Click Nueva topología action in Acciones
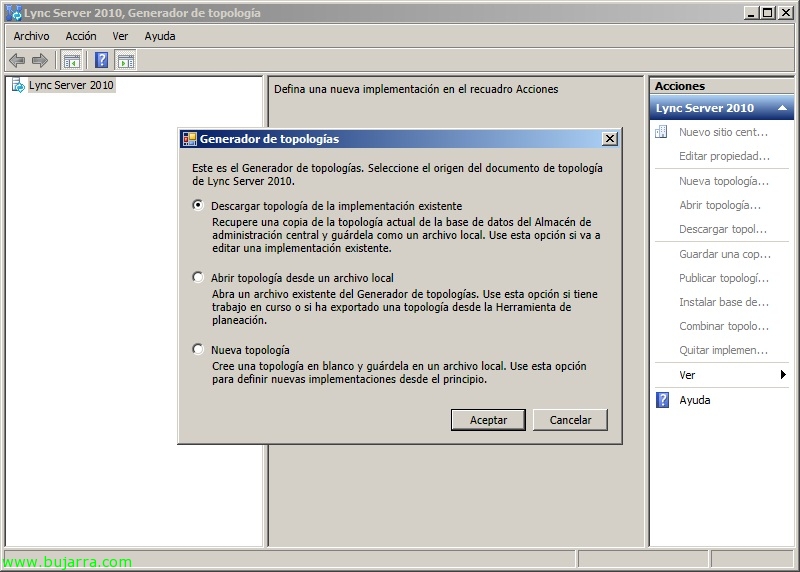The image size is (800, 572). point(723,181)
